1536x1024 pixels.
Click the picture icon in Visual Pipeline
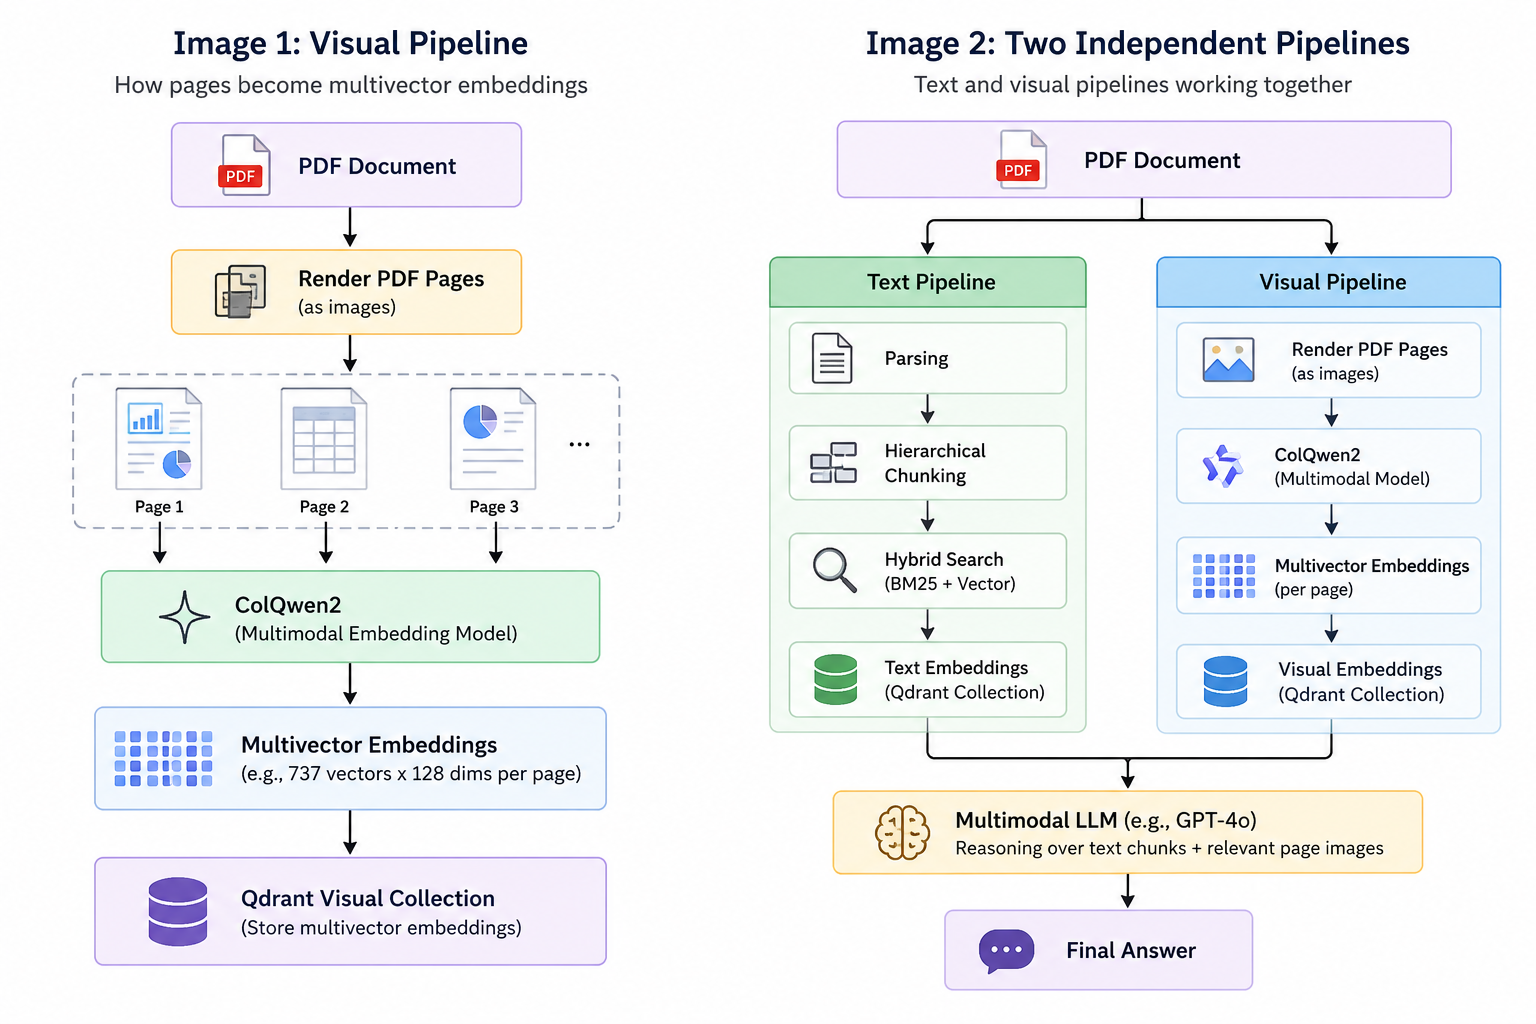coord(1229,360)
